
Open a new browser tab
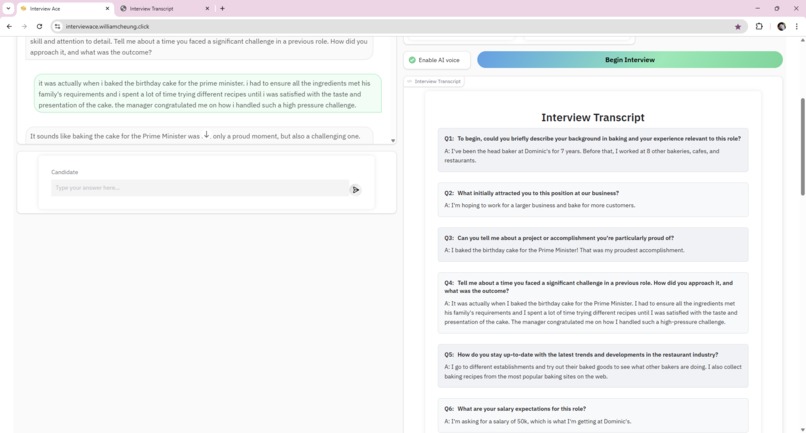click(222, 8)
